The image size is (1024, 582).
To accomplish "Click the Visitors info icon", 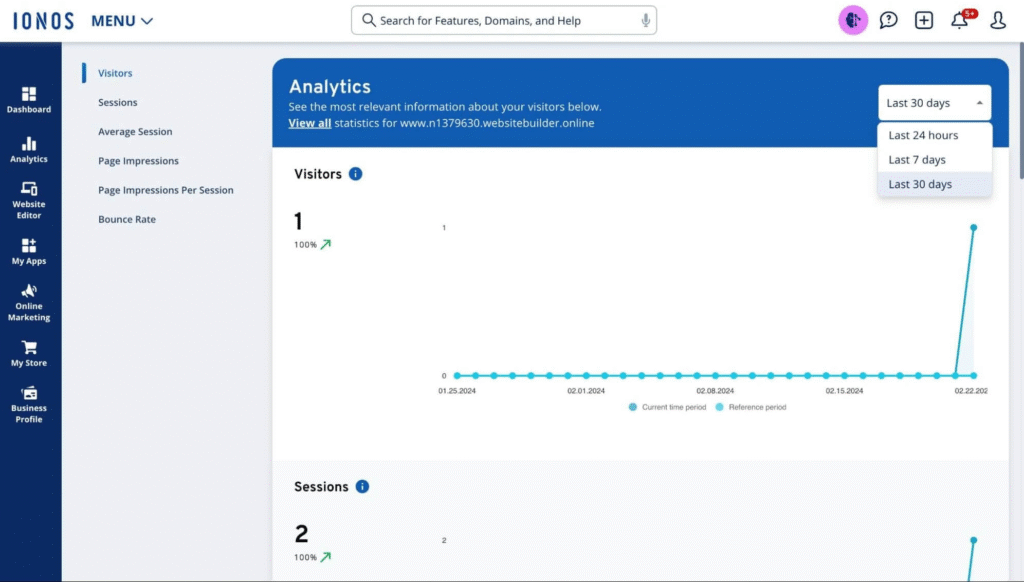I will point(357,173).
